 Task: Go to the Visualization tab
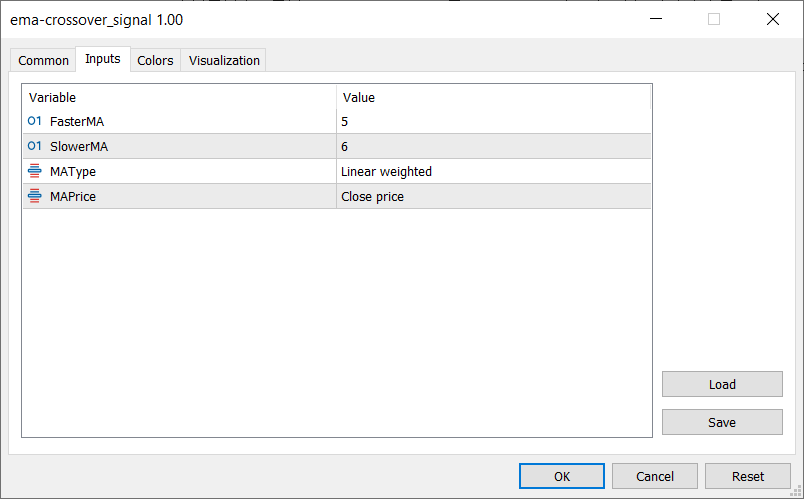[x=224, y=60]
